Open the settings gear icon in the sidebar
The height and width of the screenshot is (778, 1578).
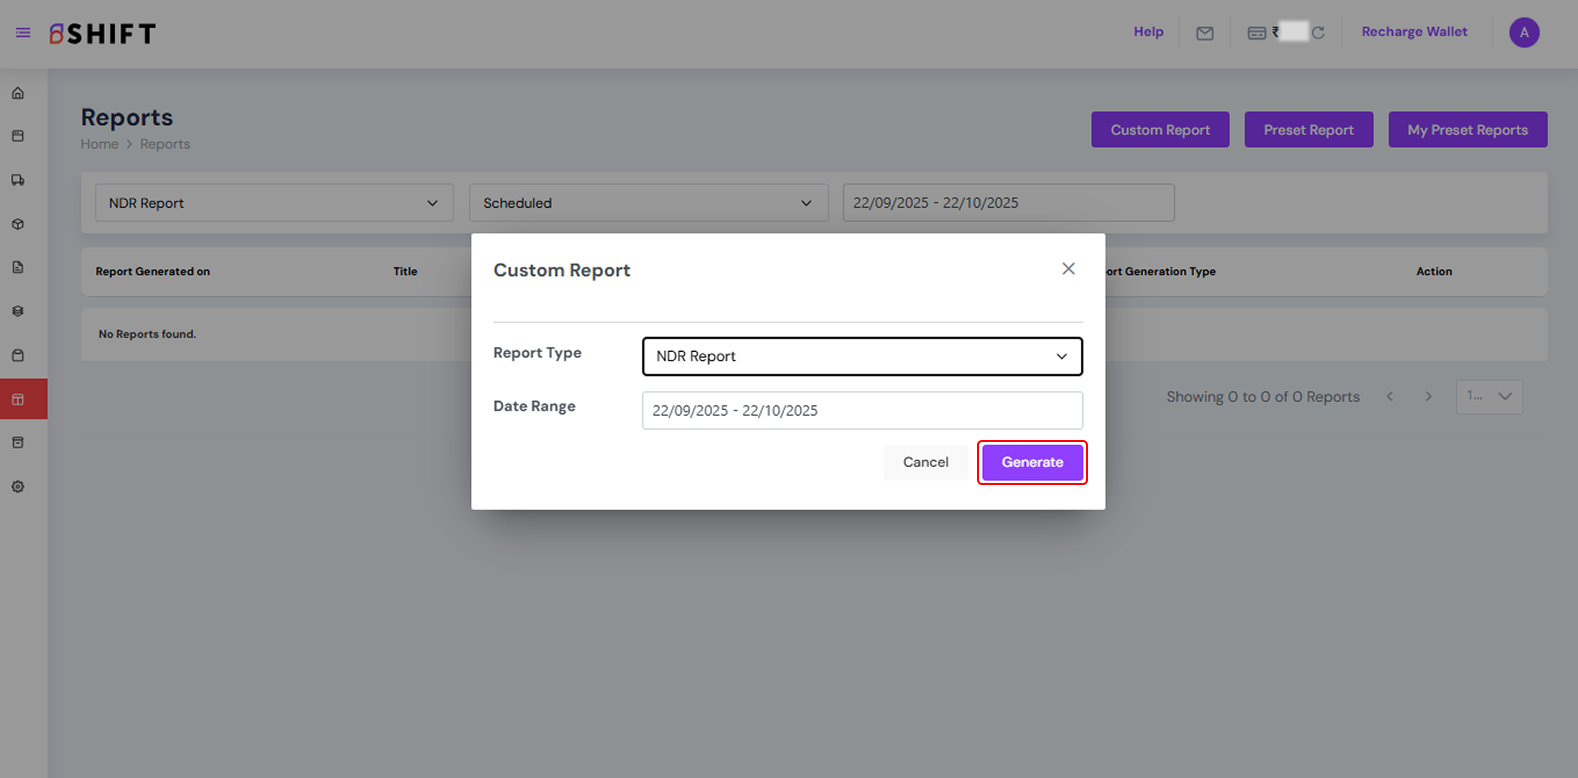pos(18,487)
